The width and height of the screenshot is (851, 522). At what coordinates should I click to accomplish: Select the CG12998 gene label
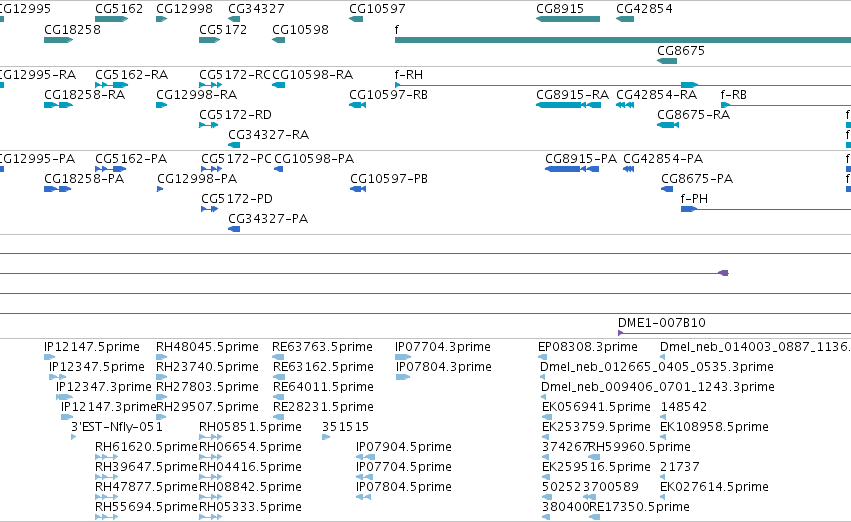tap(184, 9)
